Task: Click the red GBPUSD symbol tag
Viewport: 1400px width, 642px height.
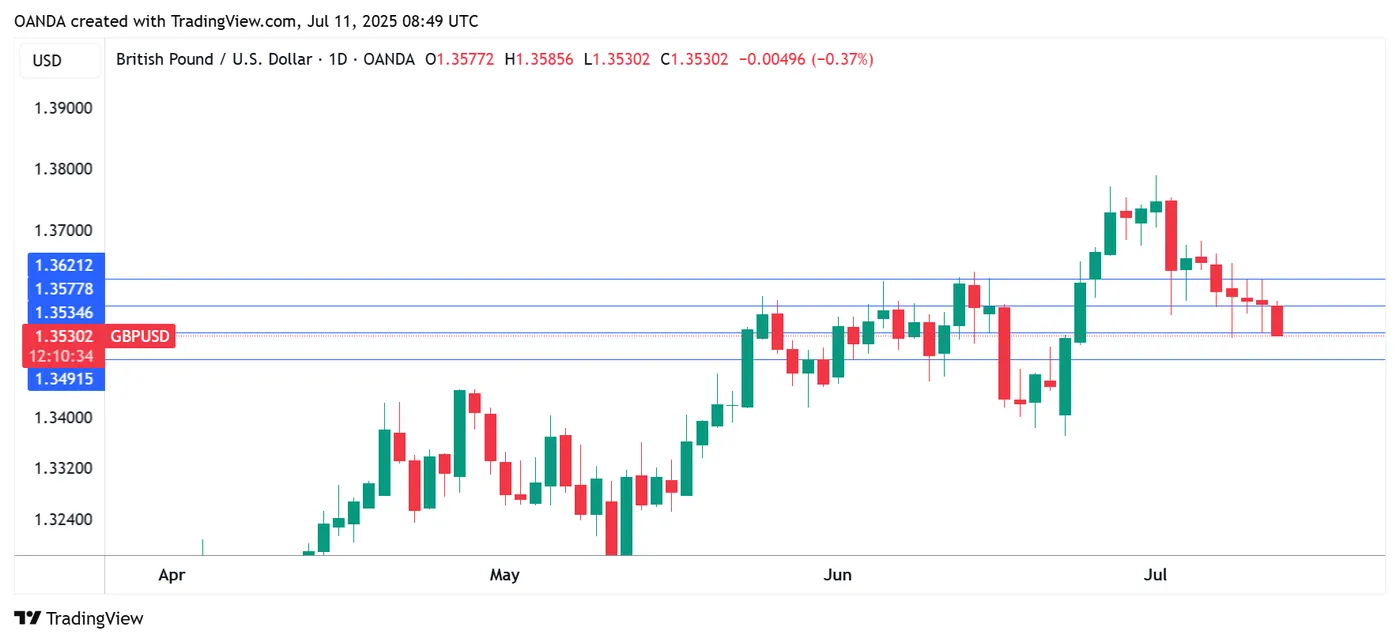Action: click(x=139, y=336)
